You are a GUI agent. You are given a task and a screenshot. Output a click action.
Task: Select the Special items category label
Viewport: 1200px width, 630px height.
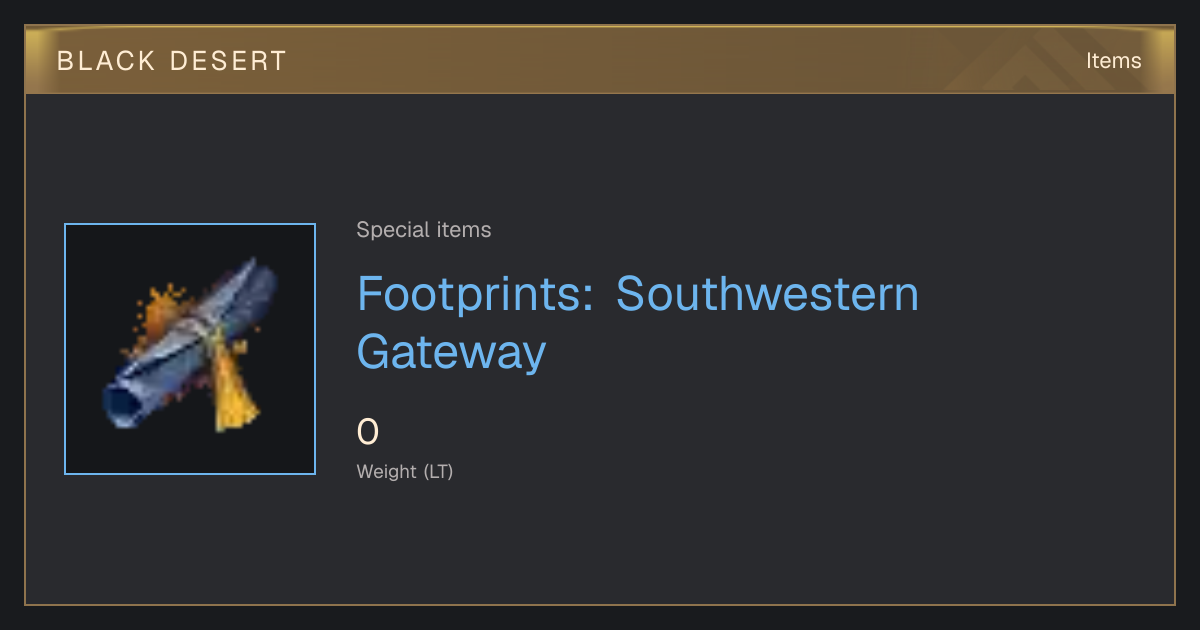pos(424,230)
